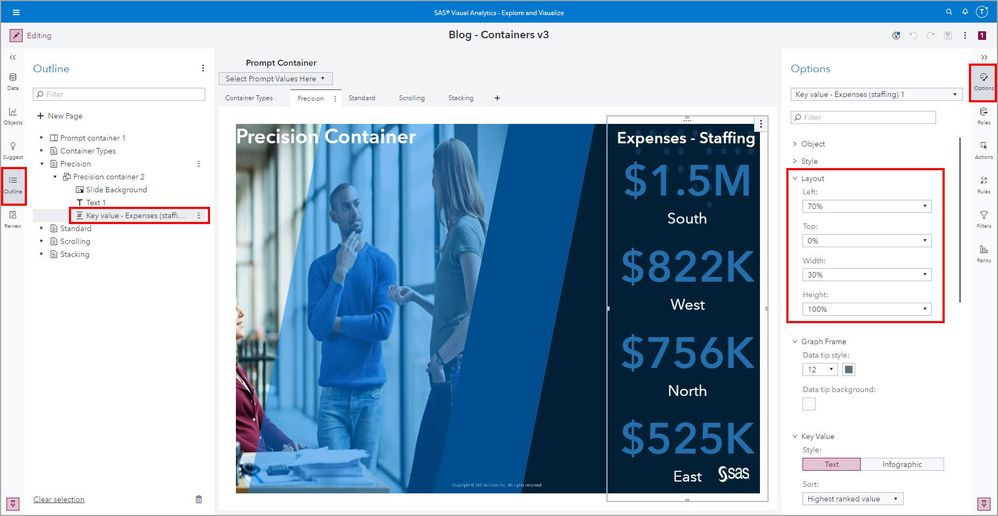Open the Options pane
Image resolution: width=998 pixels, height=516 pixels.
pos(983,82)
